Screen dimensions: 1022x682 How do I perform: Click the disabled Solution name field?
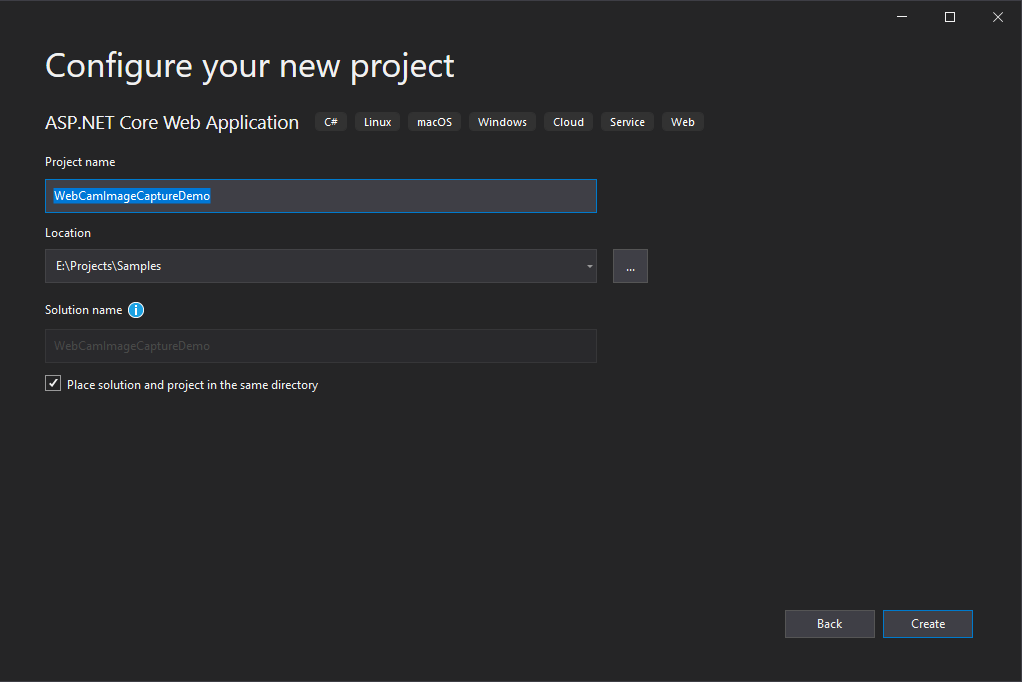[321, 346]
